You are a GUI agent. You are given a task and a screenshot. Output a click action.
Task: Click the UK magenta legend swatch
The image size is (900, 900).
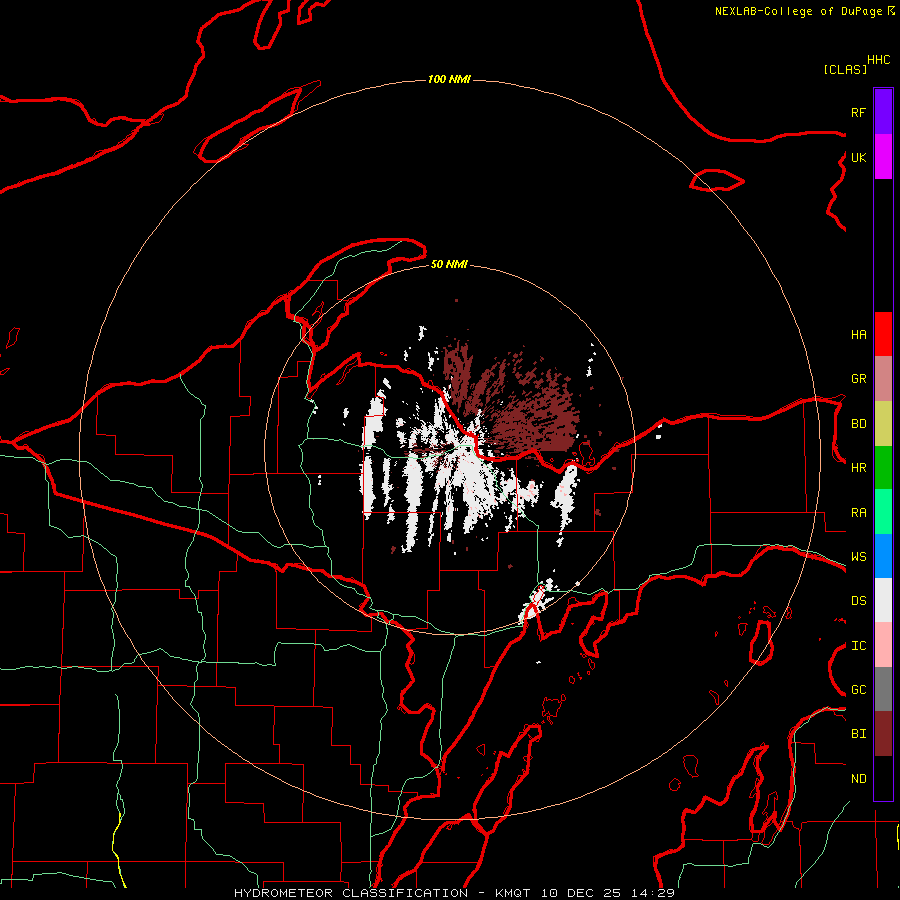point(883,156)
